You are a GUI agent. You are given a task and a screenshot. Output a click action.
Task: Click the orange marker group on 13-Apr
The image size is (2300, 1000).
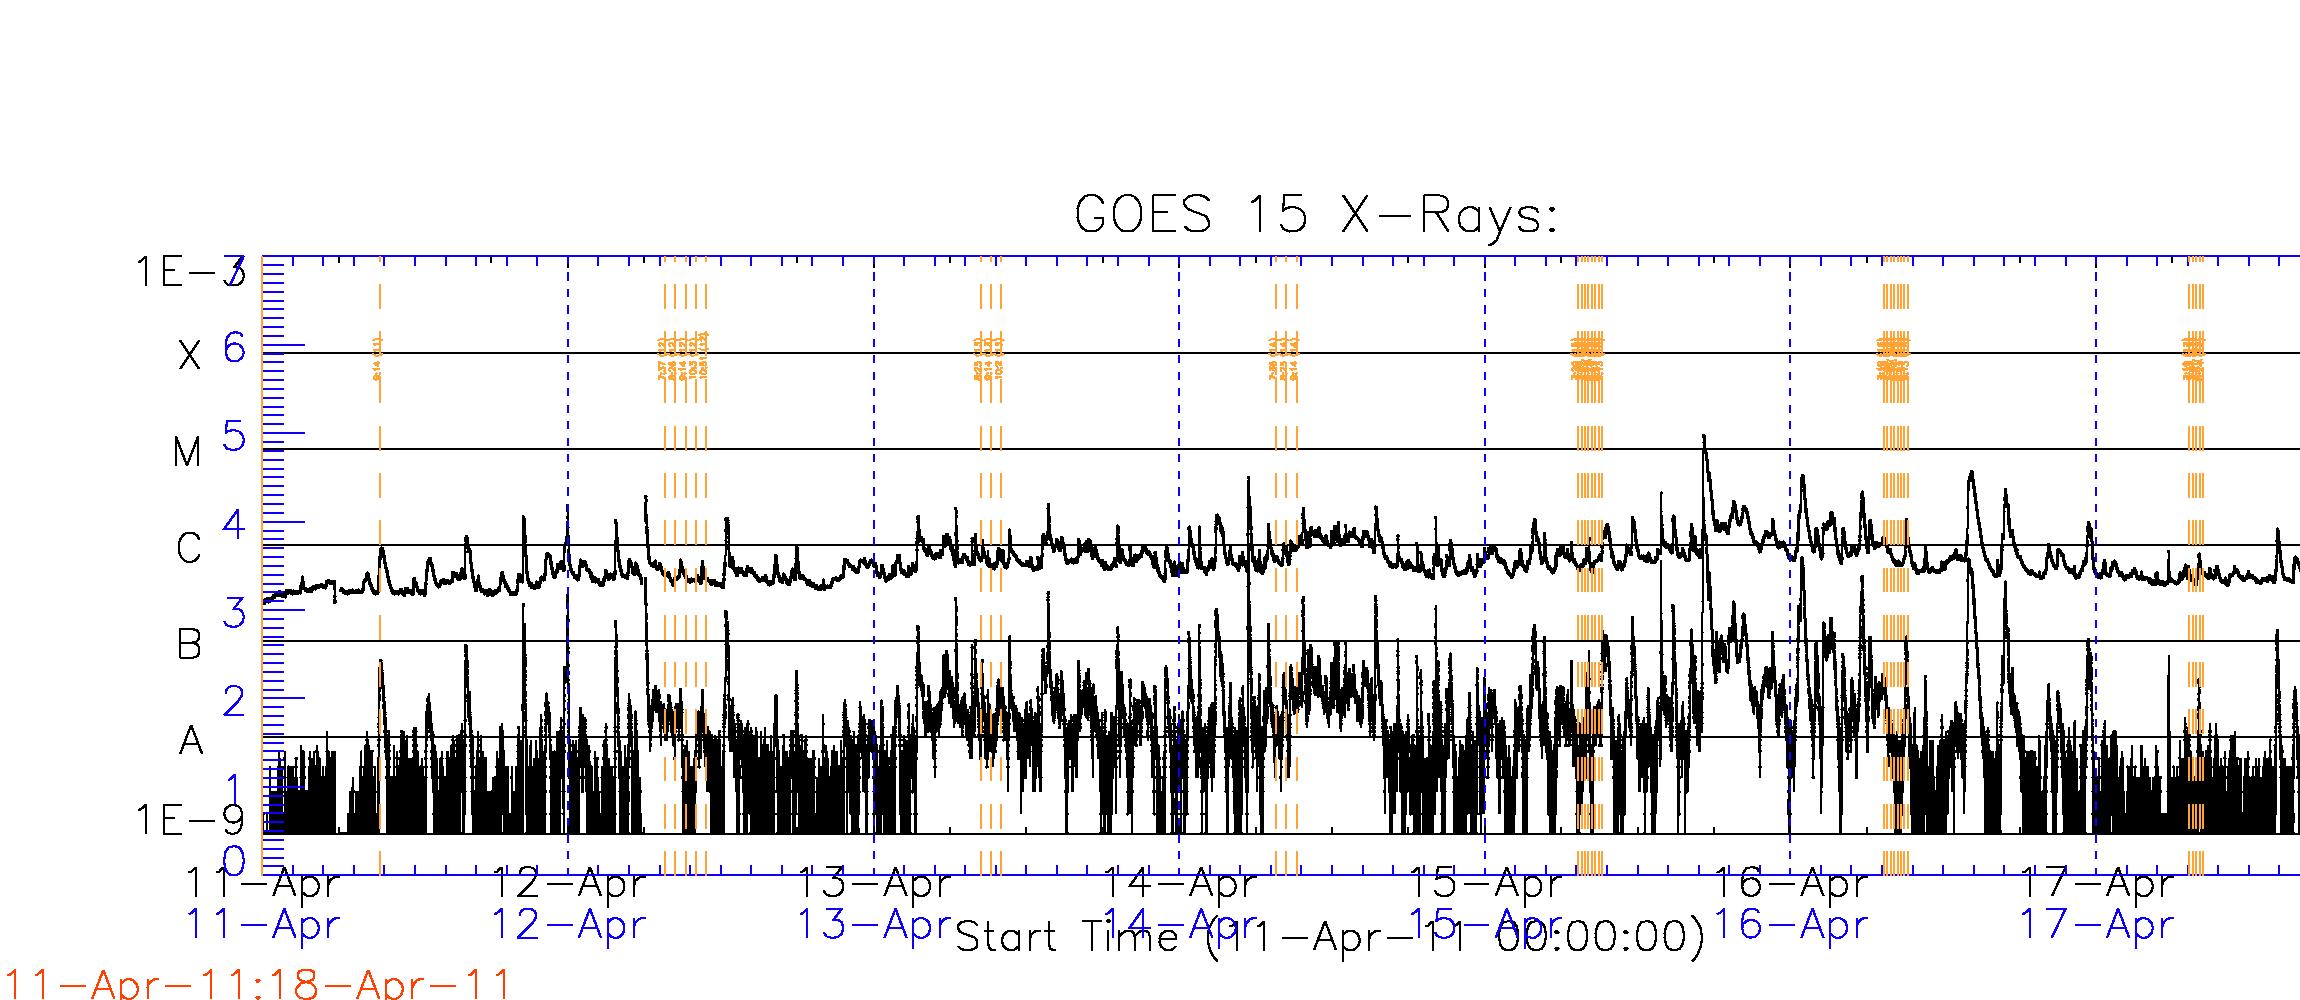click(x=990, y=565)
